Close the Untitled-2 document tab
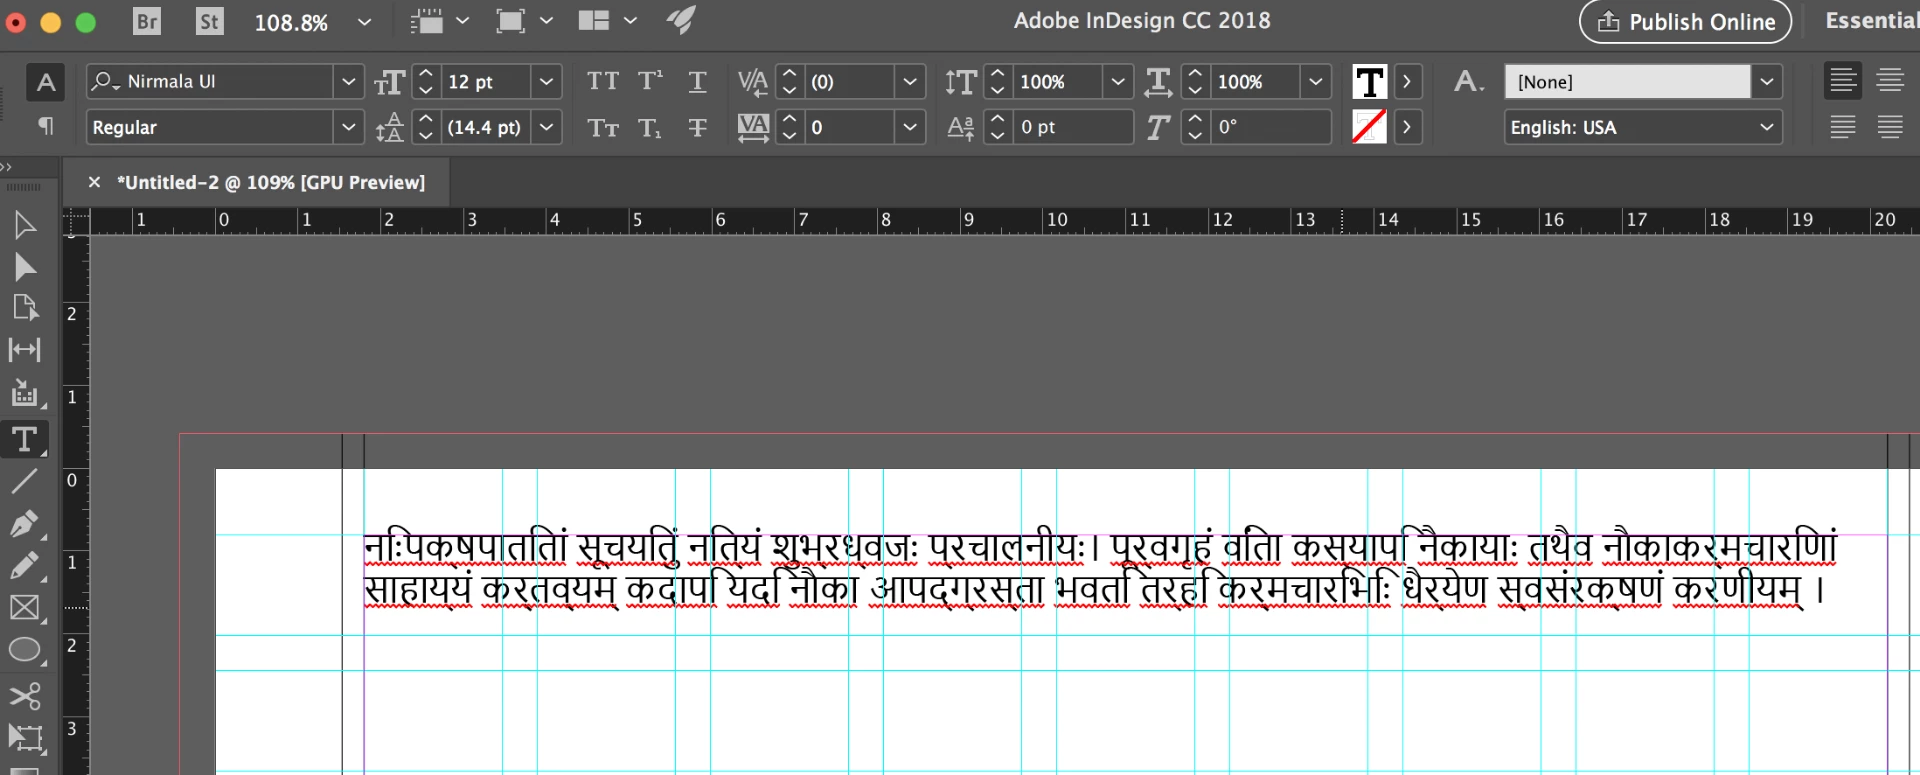Screen dimensions: 1920x775 point(94,182)
